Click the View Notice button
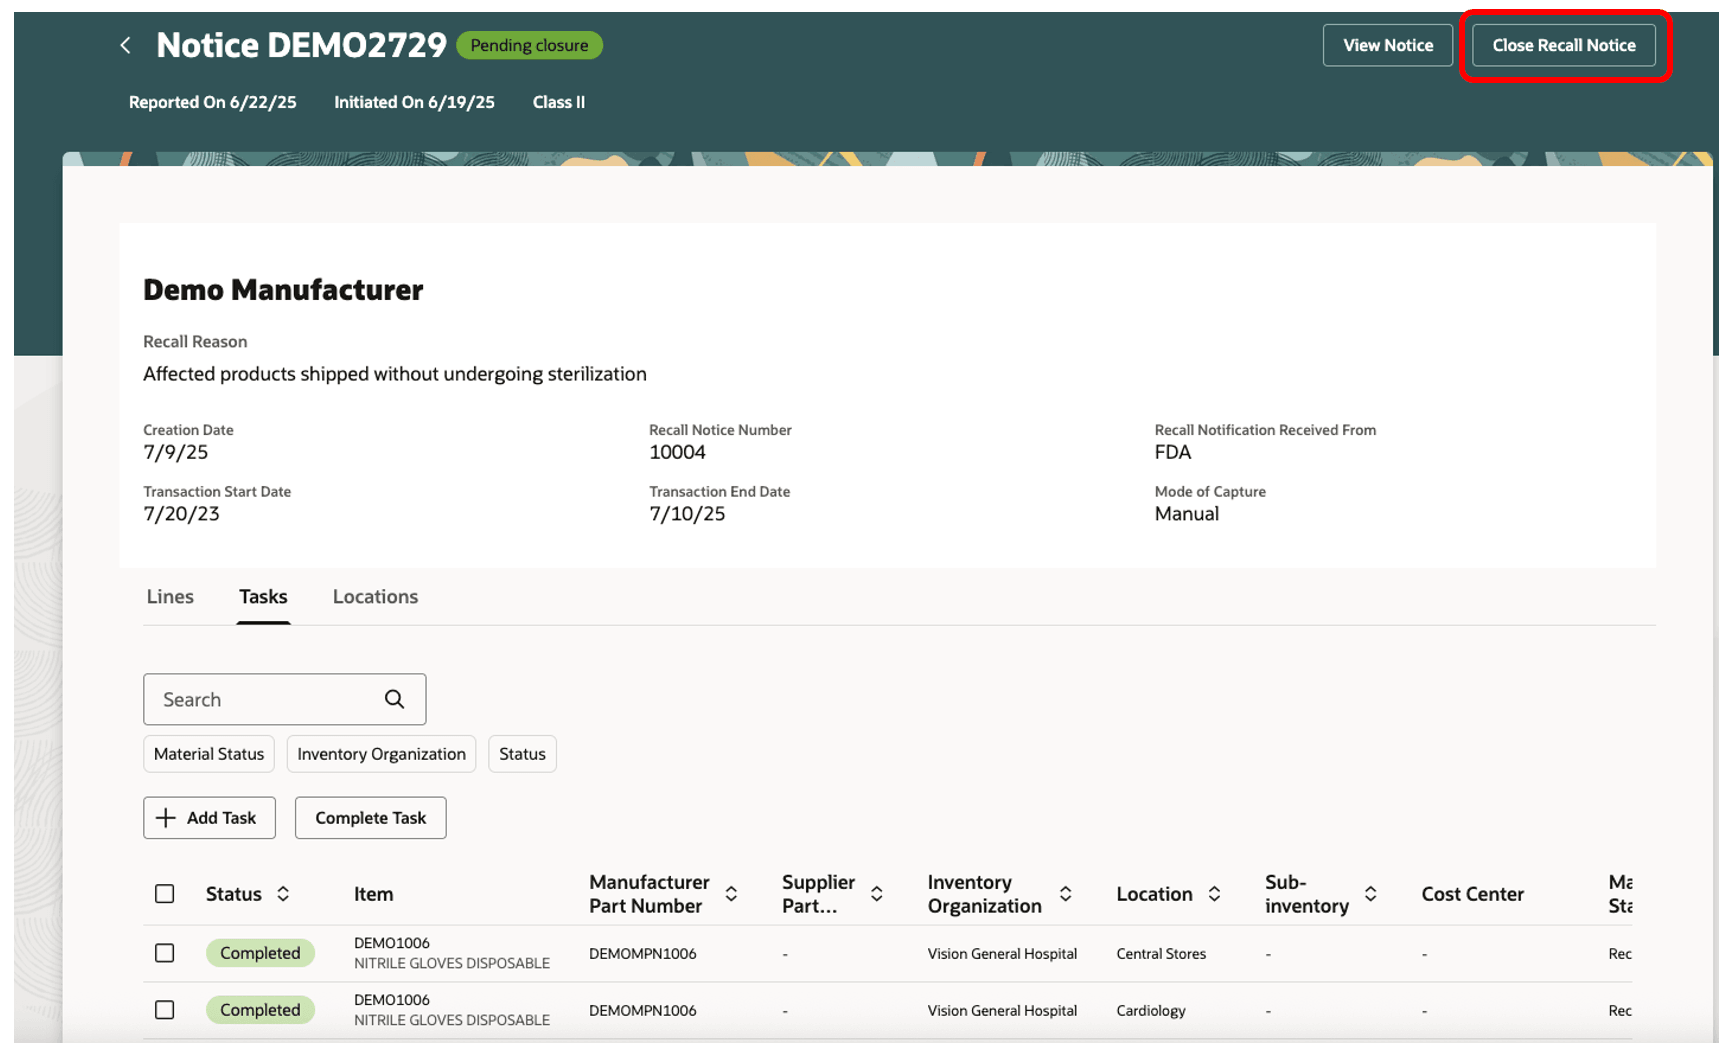 1388,45
